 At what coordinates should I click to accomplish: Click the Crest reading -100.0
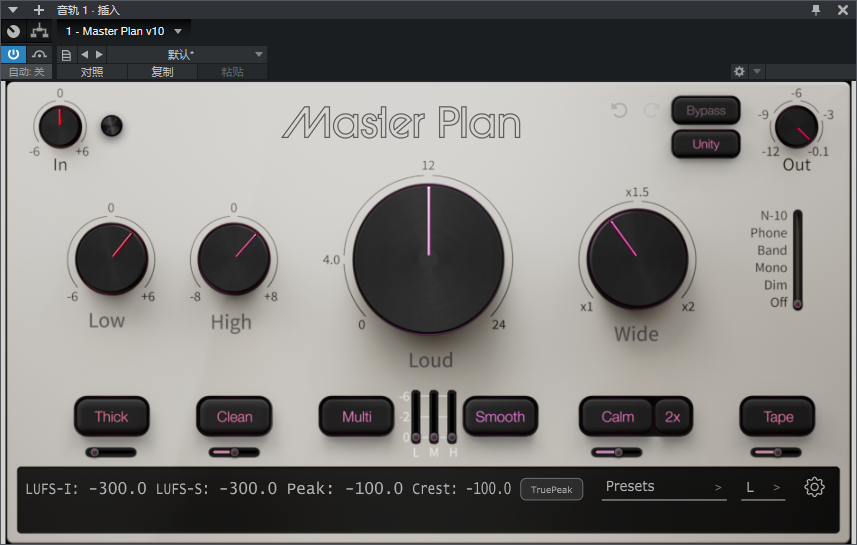(488, 488)
